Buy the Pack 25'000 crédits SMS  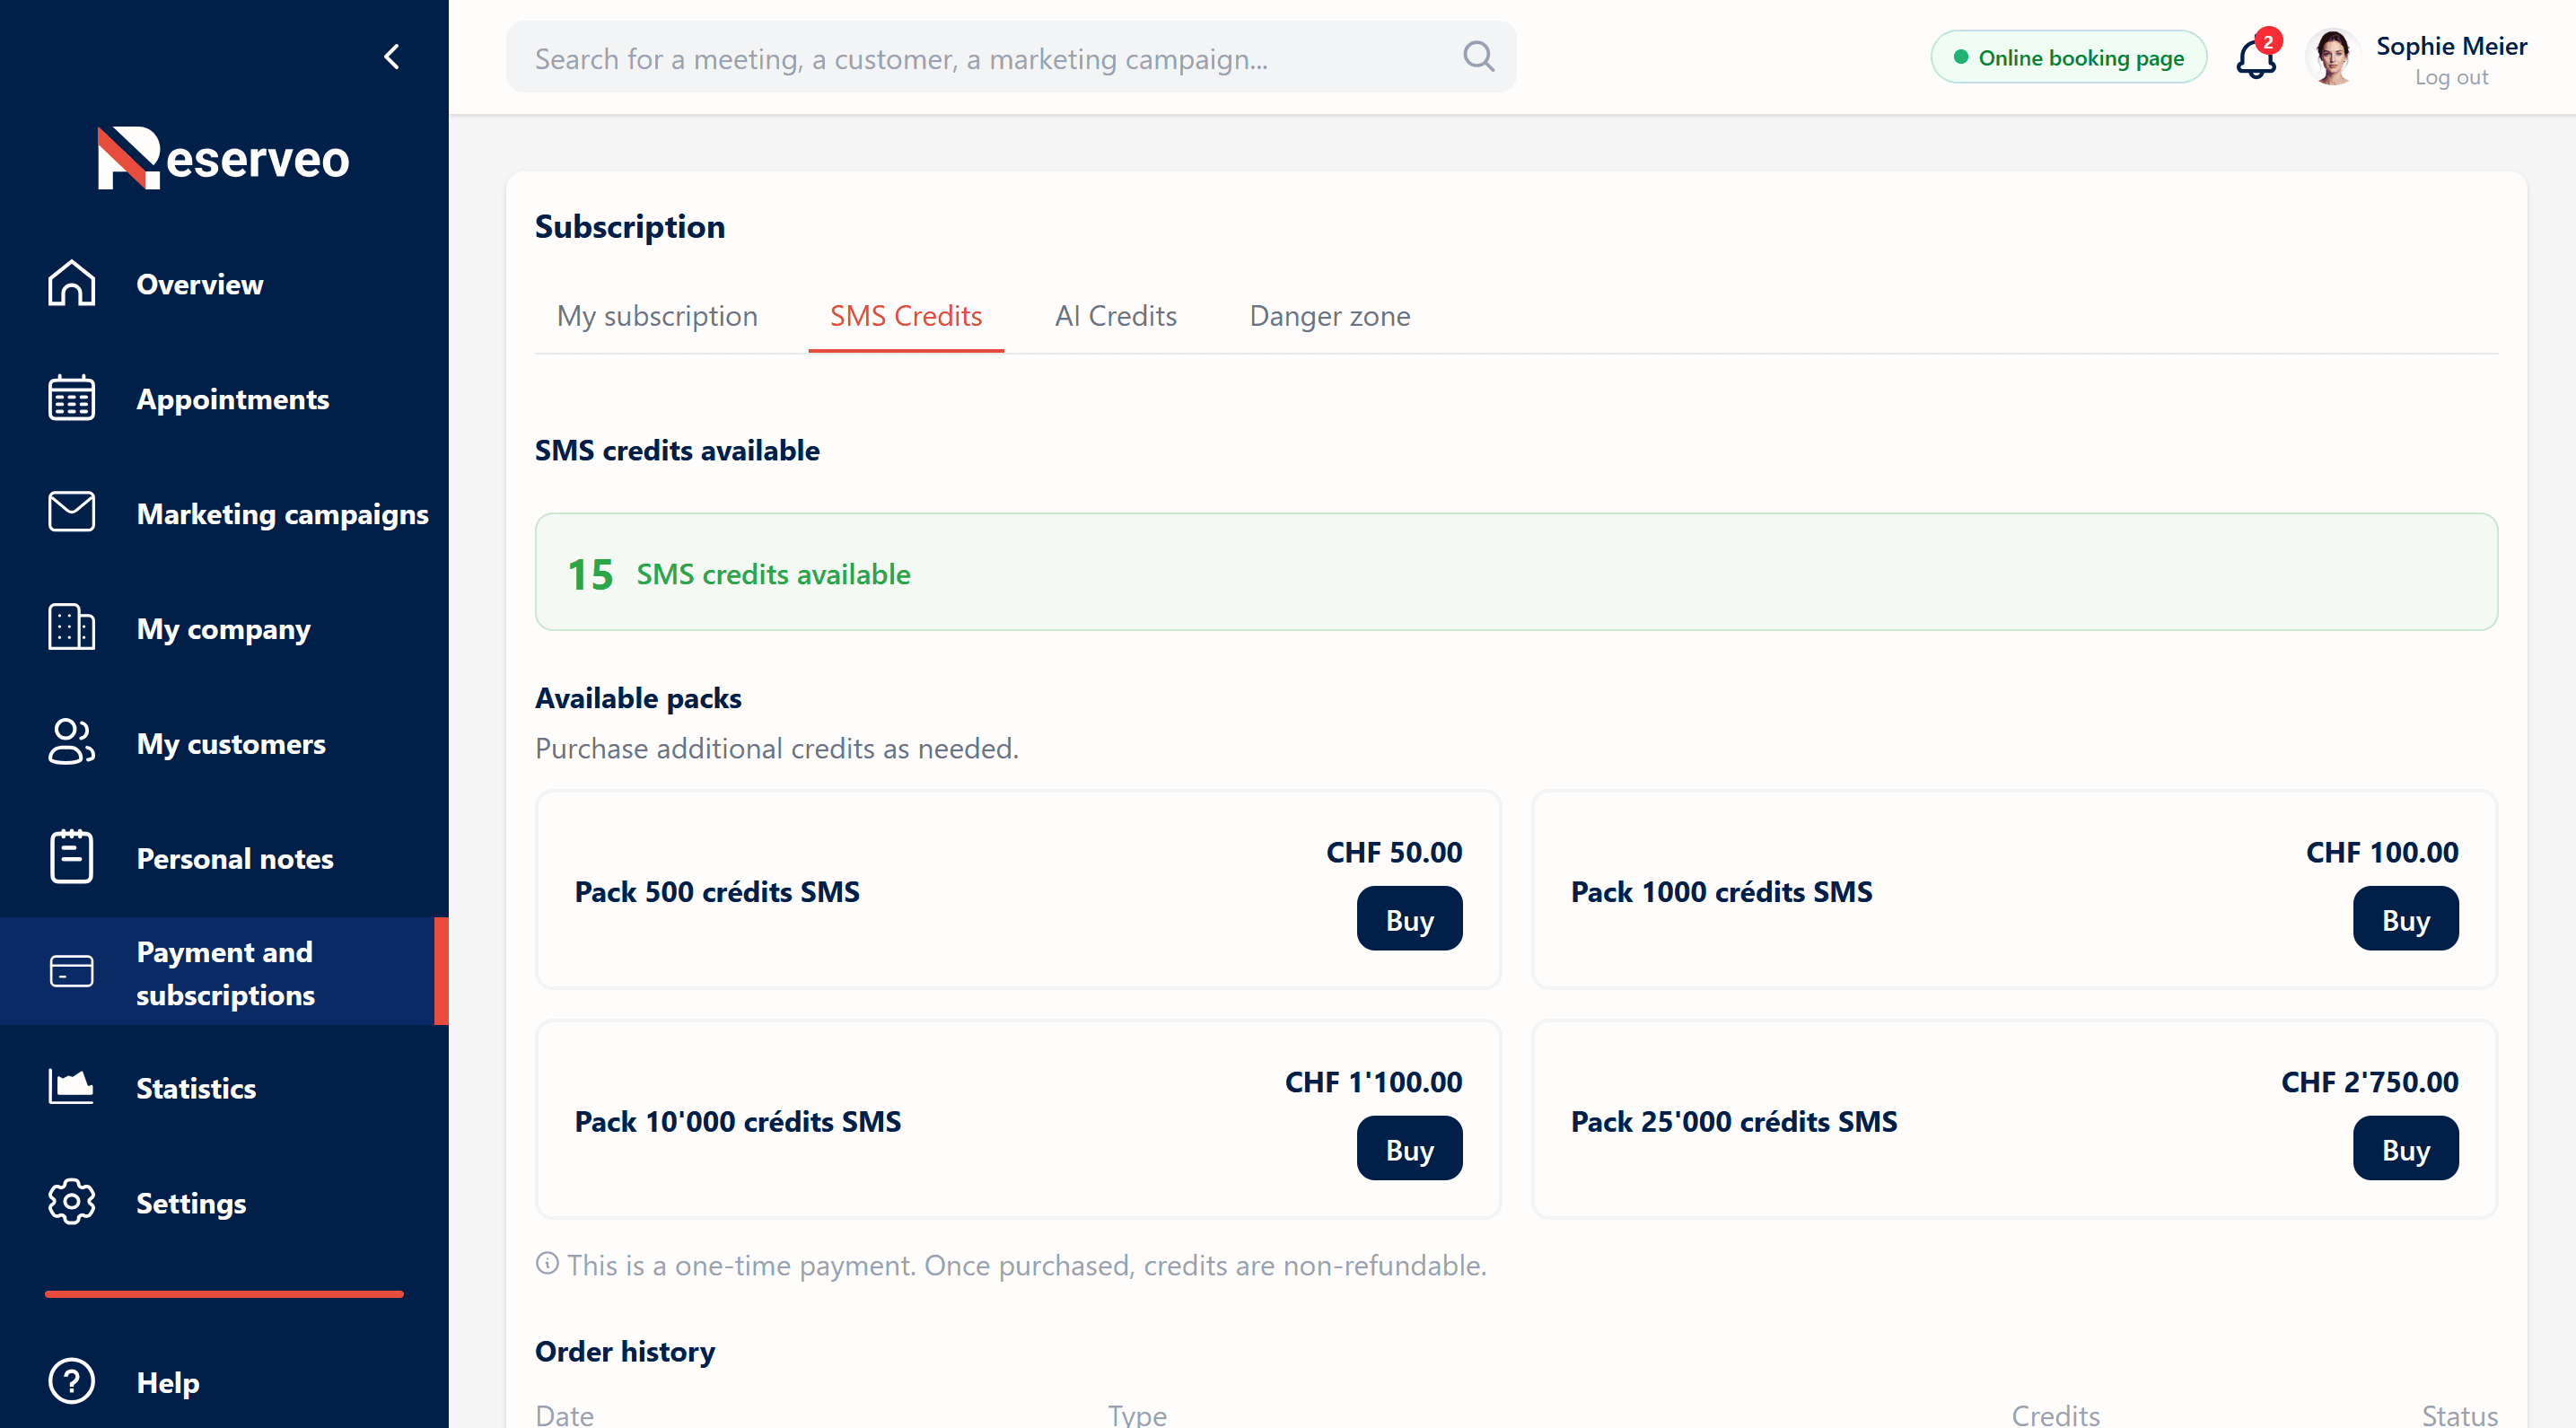2405,1149
